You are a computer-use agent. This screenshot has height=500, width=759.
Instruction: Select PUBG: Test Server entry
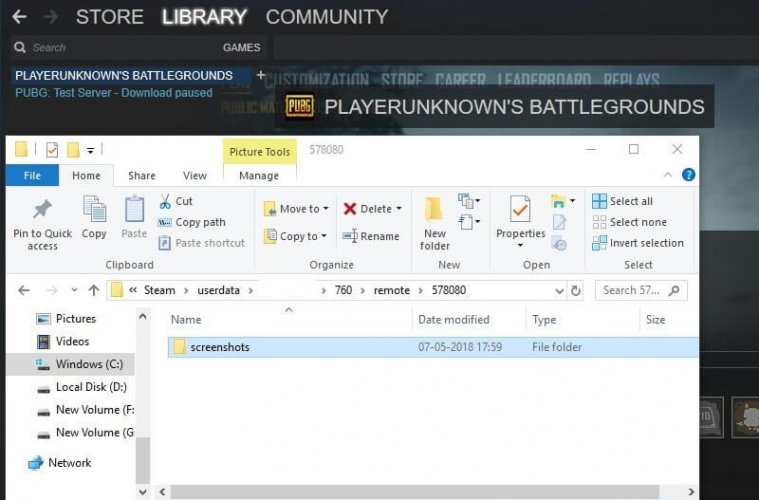coord(114,92)
